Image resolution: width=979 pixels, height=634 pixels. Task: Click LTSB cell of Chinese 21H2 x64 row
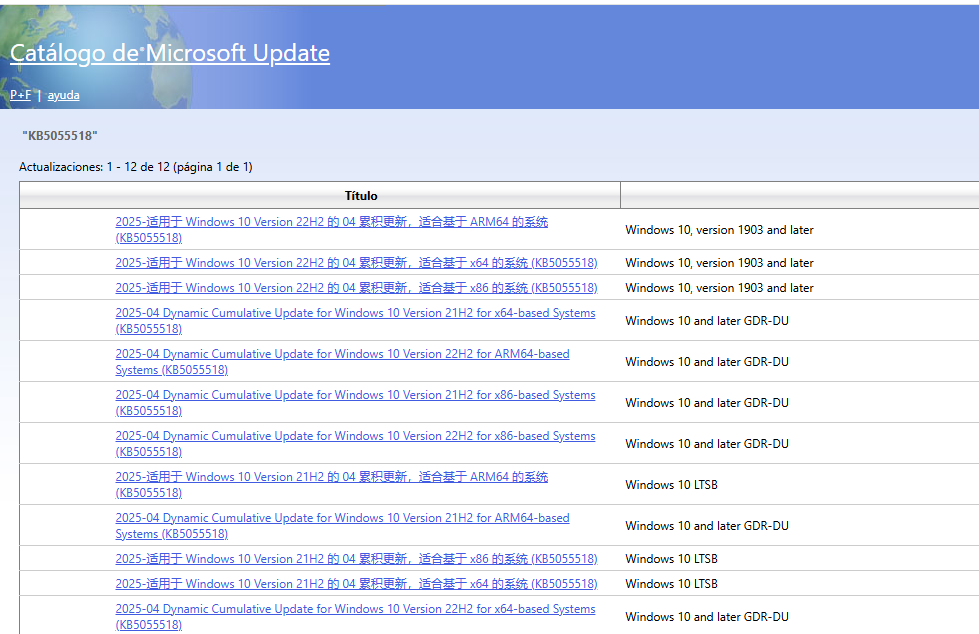coord(671,584)
